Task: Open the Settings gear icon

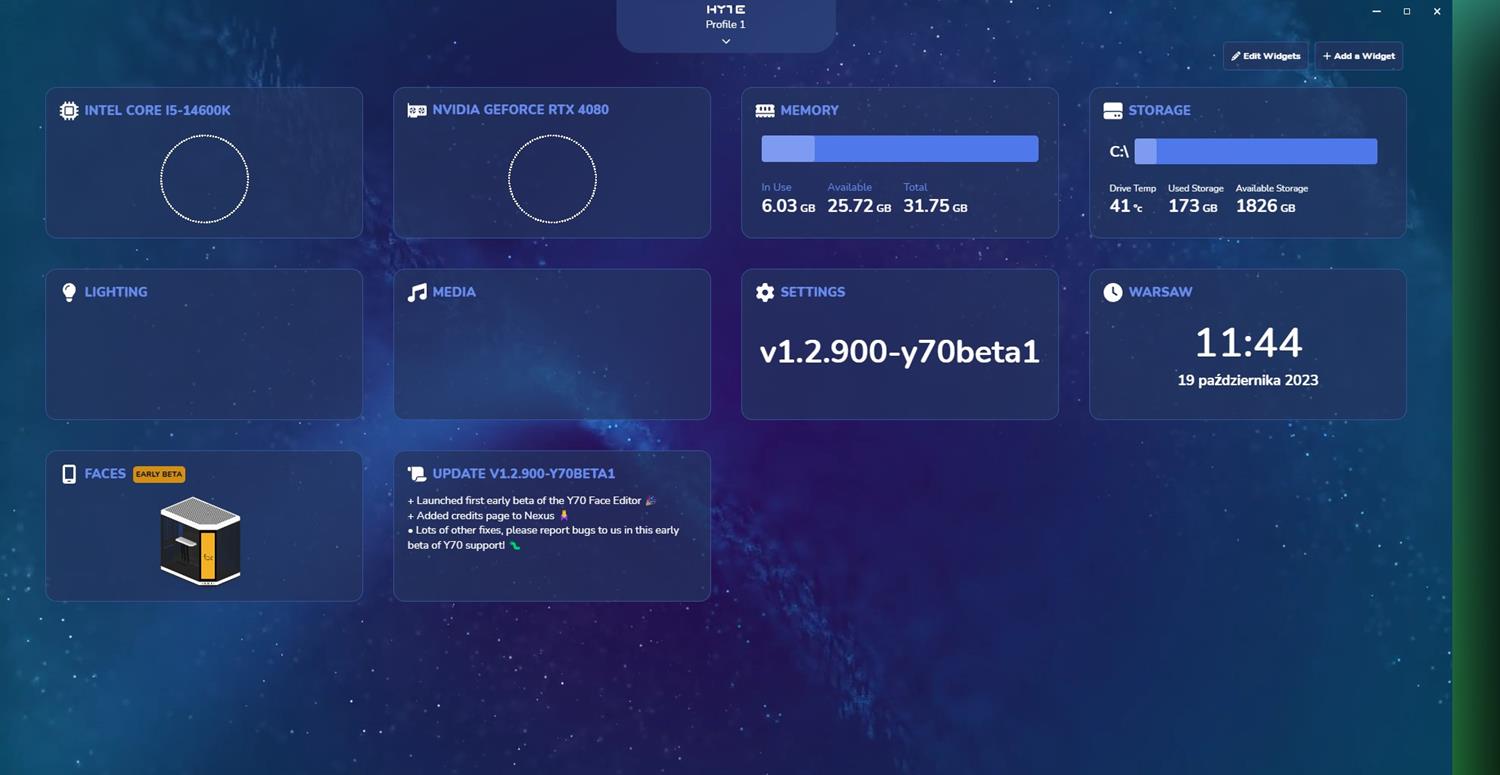Action: [765, 292]
